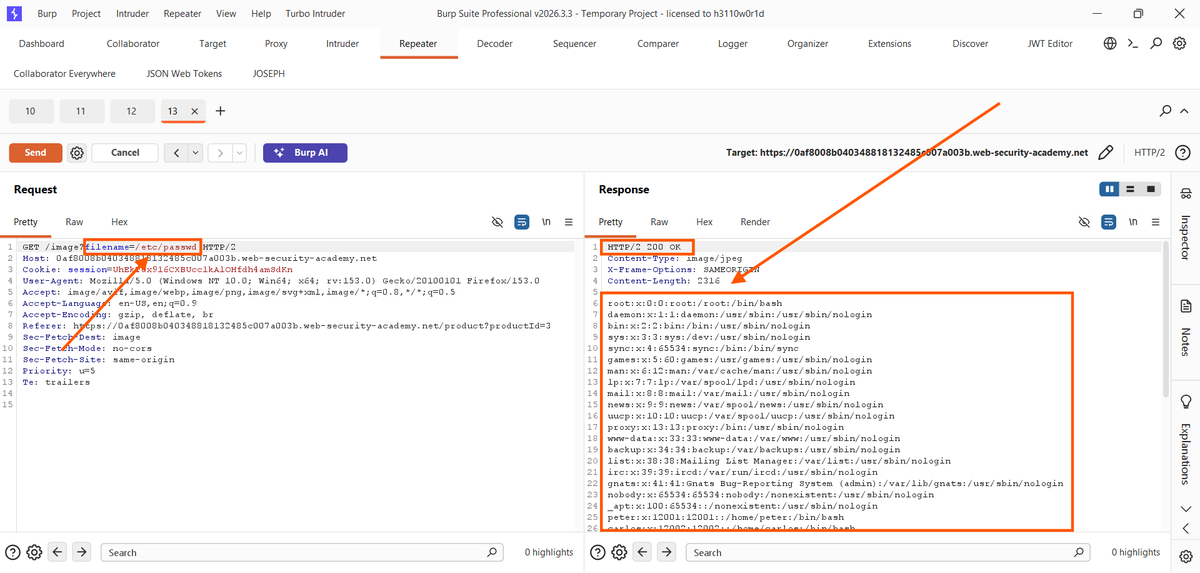
Task: Change the HTTP/2 protocol selector
Action: point(1149,153)
